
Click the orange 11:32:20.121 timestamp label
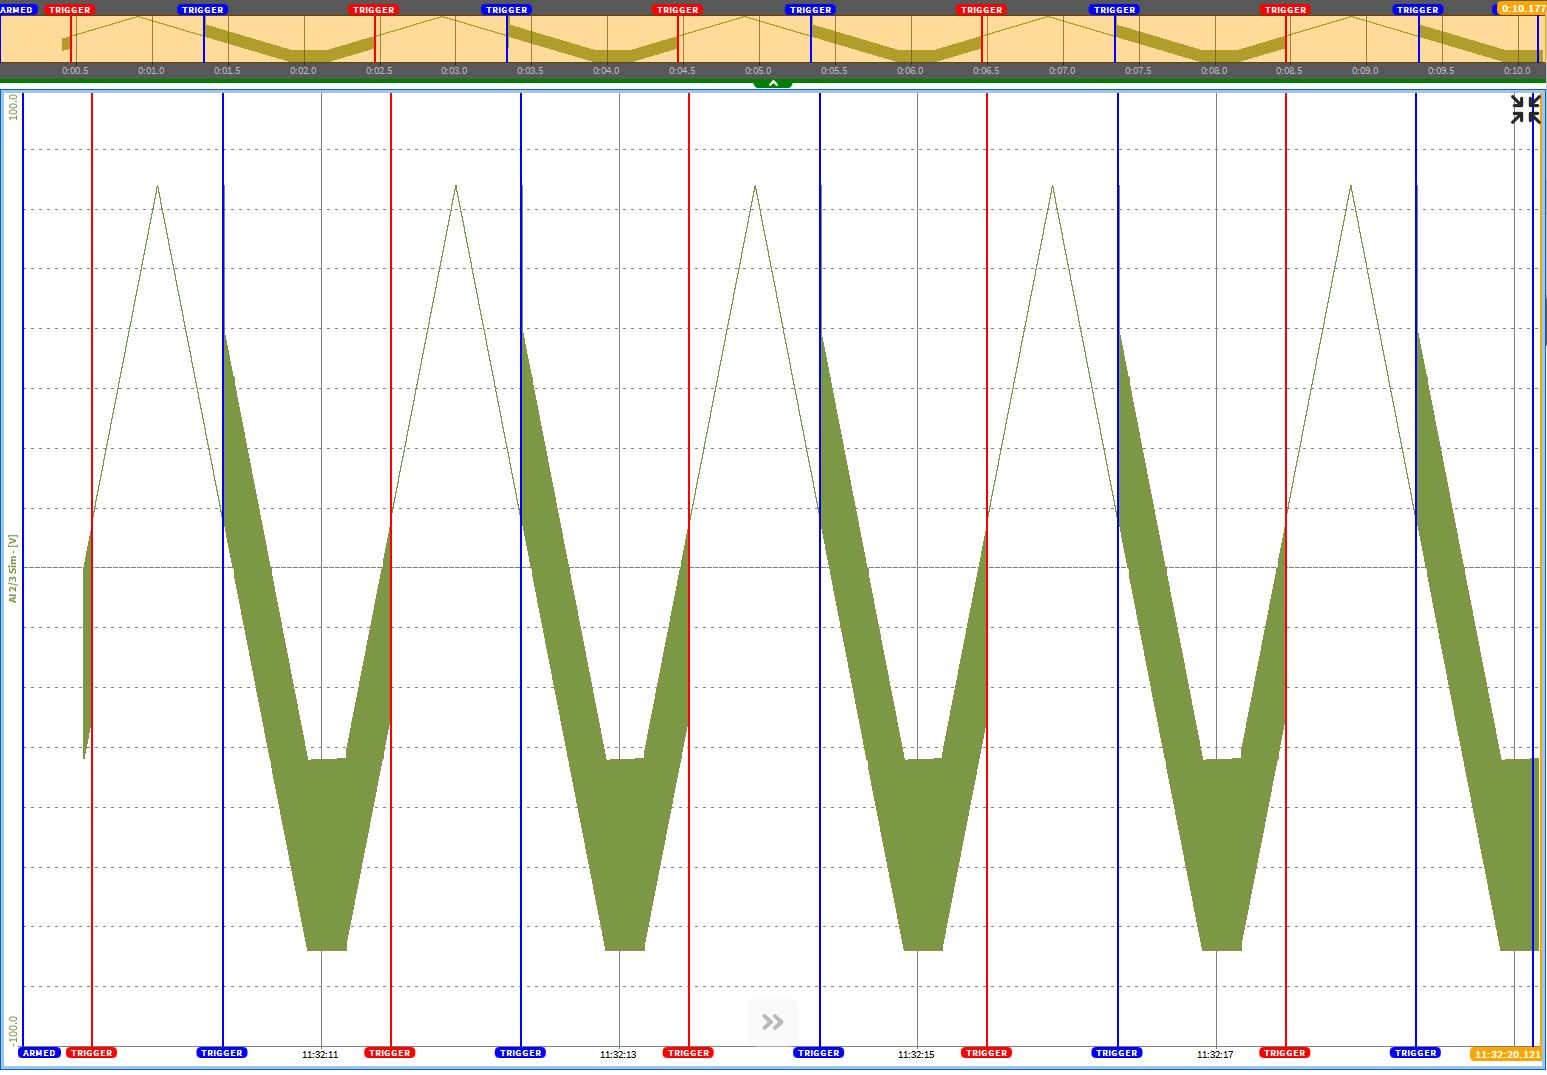(x=1507, y=1054)
